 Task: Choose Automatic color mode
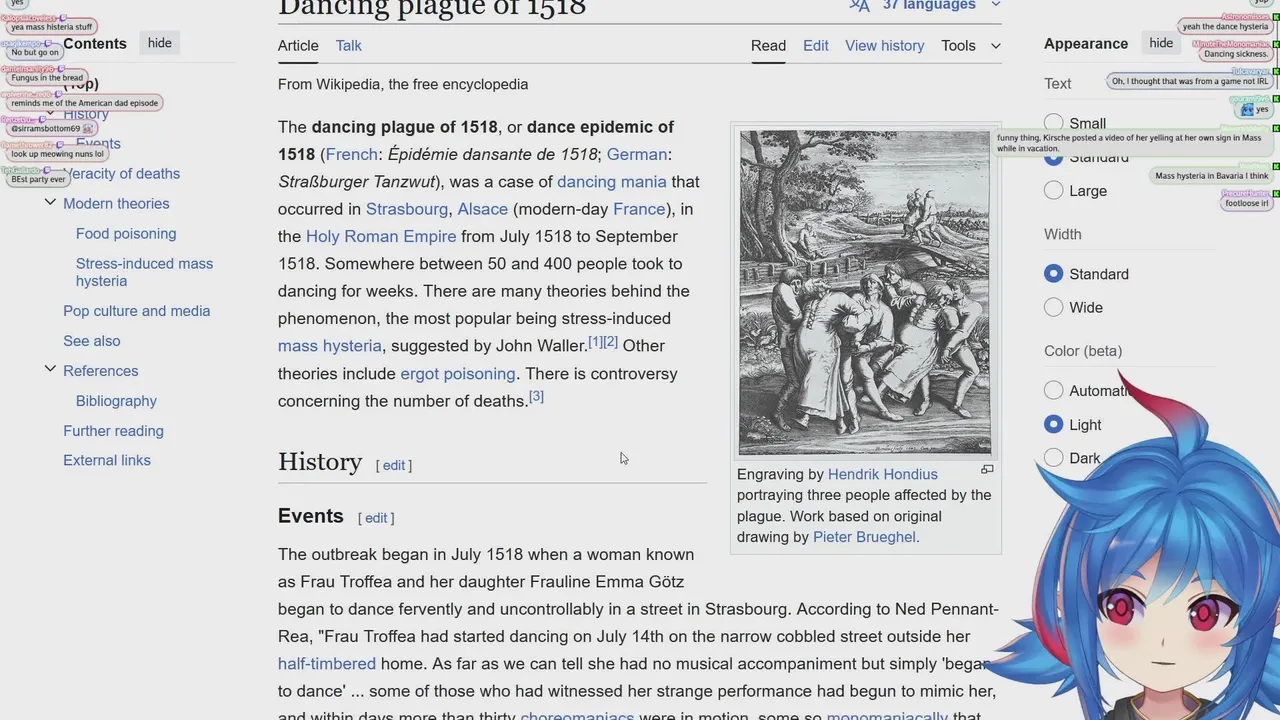click(1053, 391)
